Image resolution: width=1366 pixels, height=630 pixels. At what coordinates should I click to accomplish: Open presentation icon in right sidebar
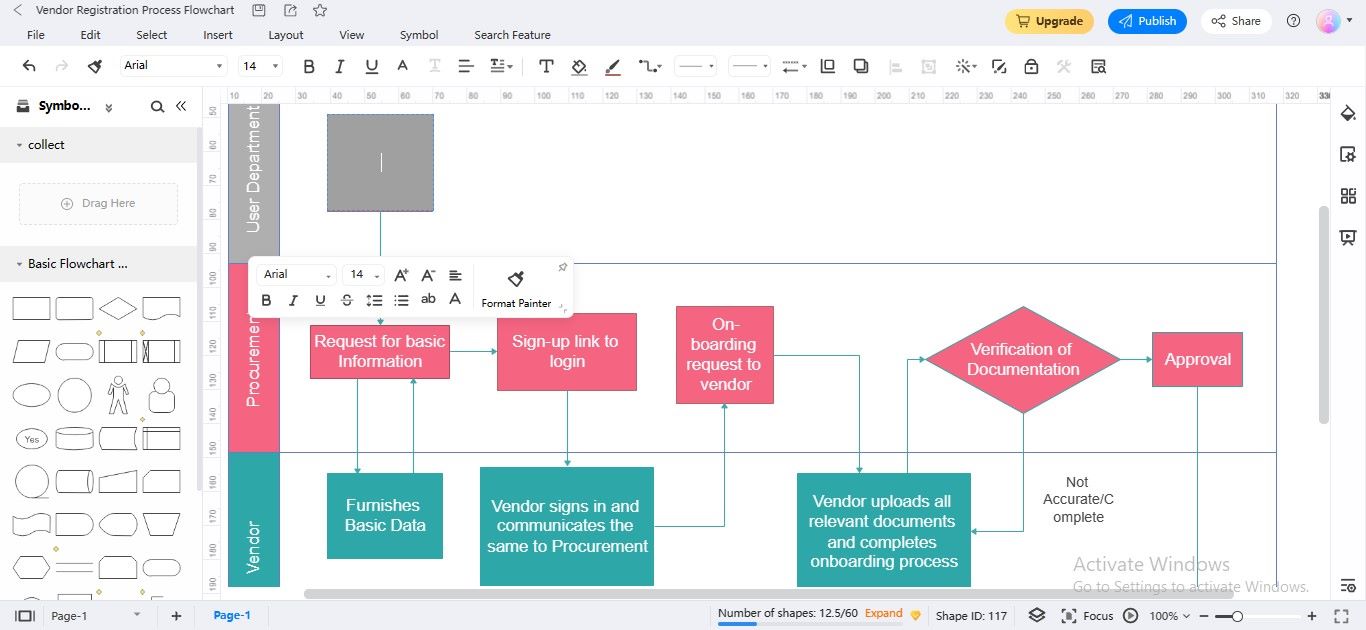point(1348,238)
